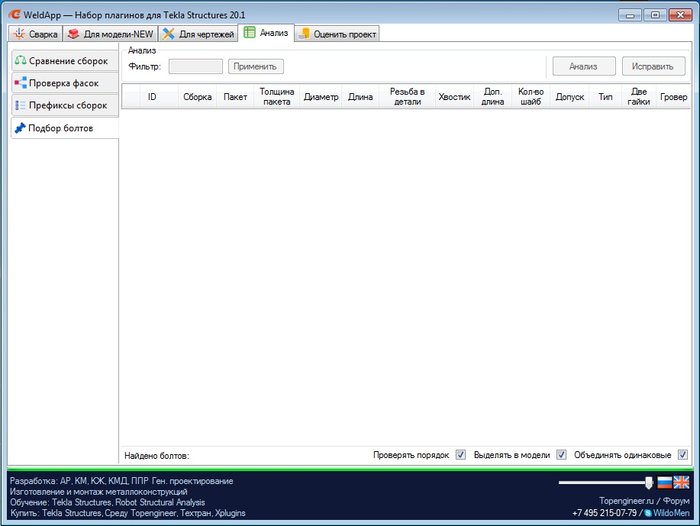Click the Skype icon before WildoMen
The width and height of the screenshot is (700, 526).
click(x=648, y=513)
